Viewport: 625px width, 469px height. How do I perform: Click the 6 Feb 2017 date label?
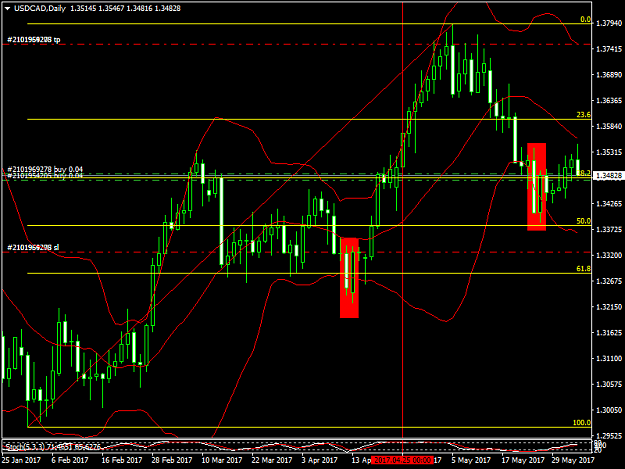(70, 460)
